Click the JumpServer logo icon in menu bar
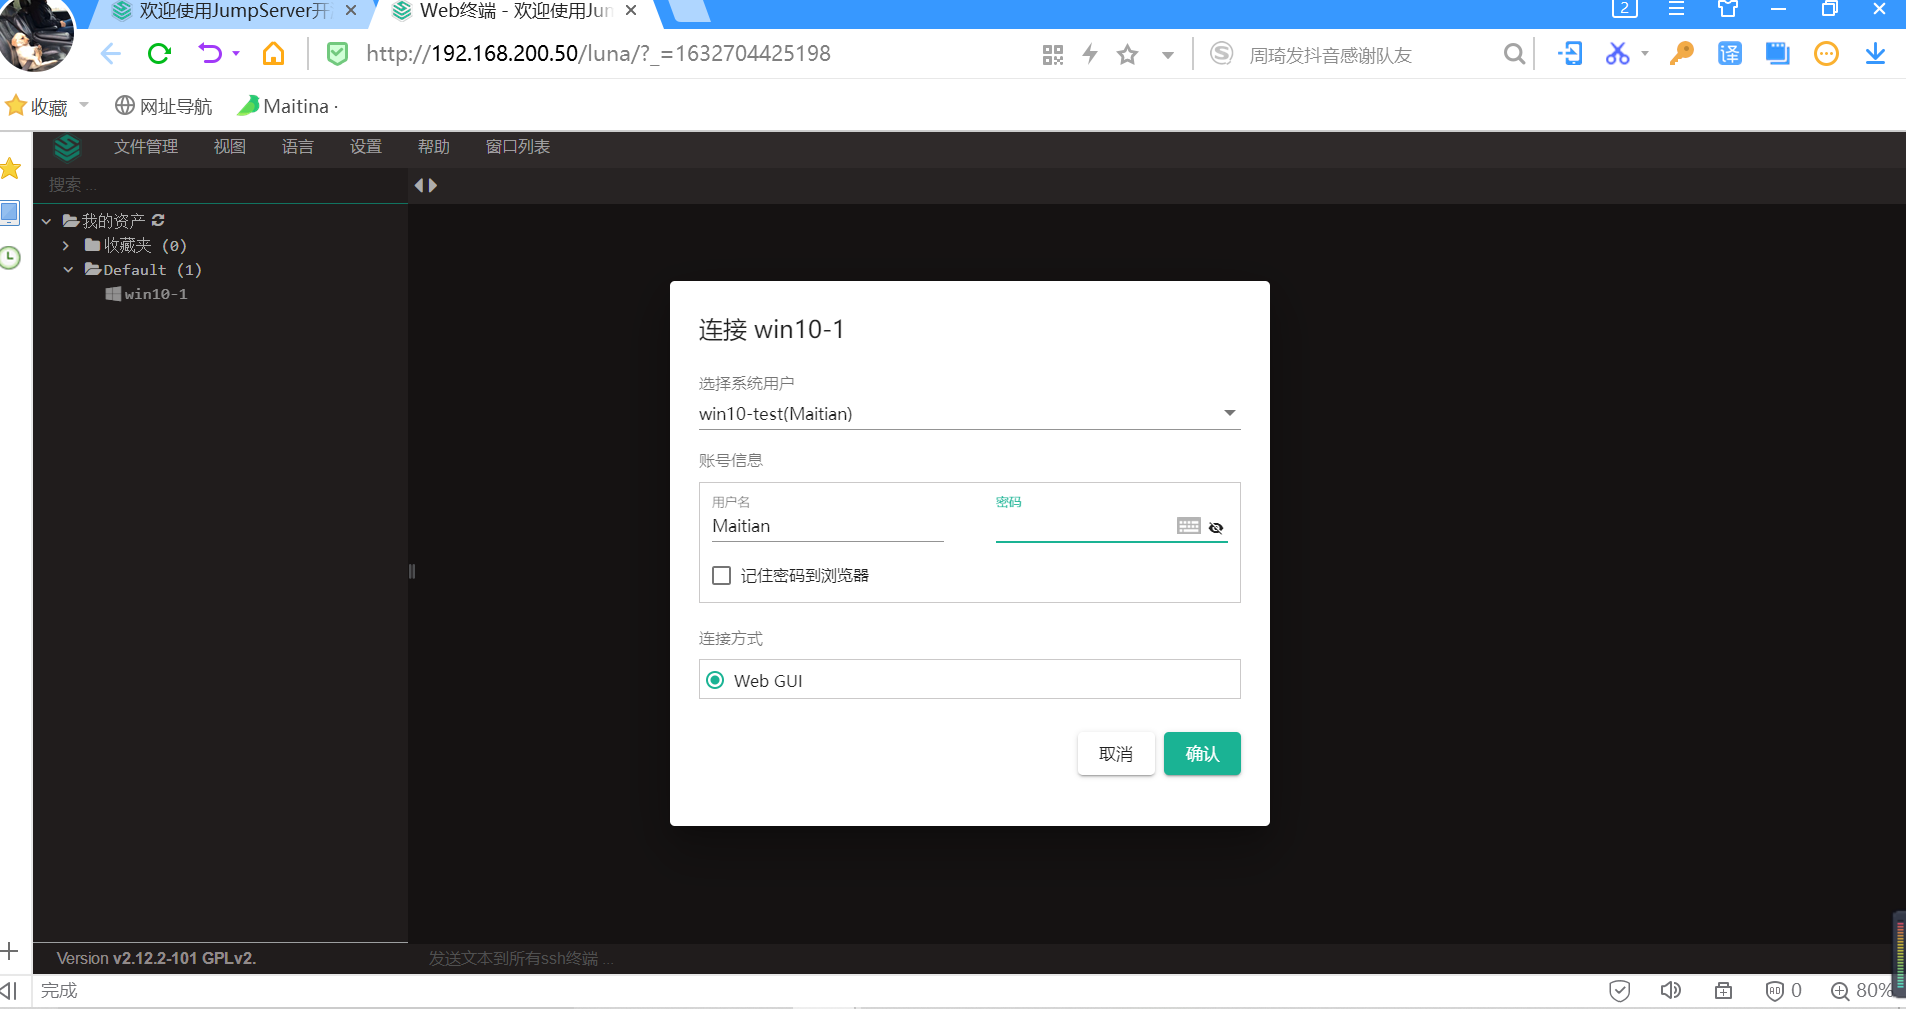 (67, 148)
